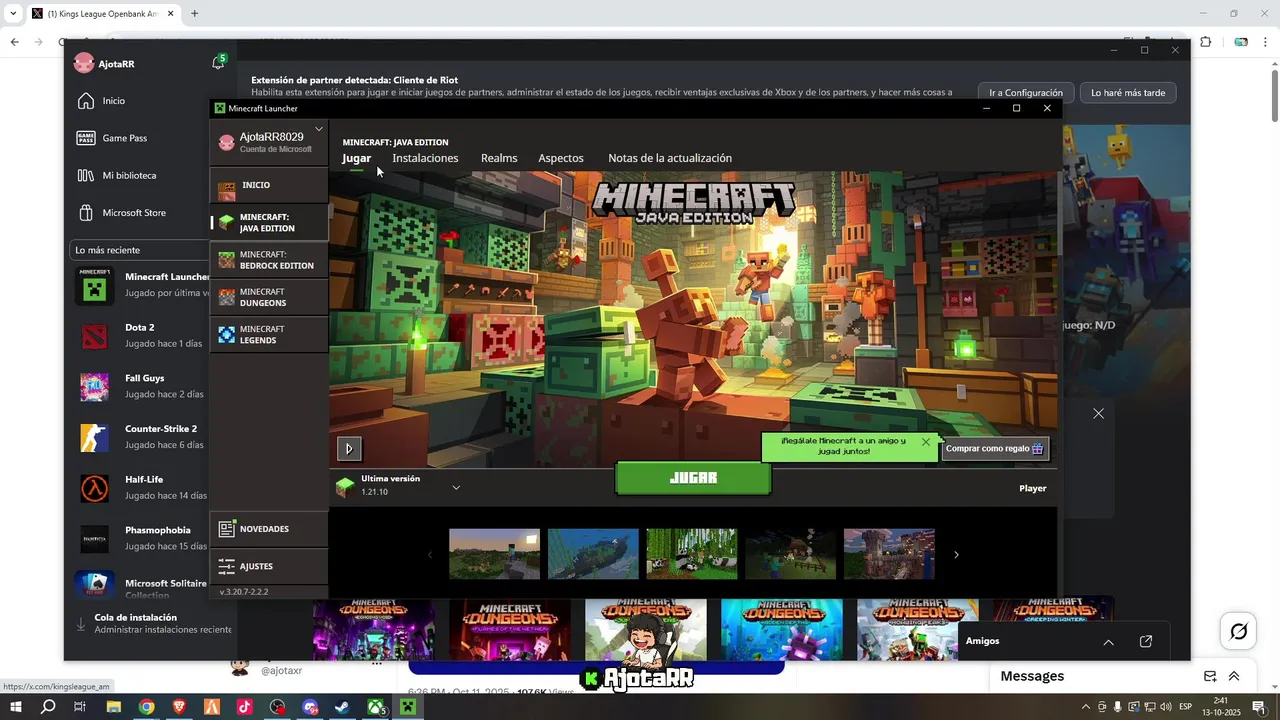Select Counter-Strike 2 in recent games
This screenshot has height=720, width=1280.
pos(140,437)
